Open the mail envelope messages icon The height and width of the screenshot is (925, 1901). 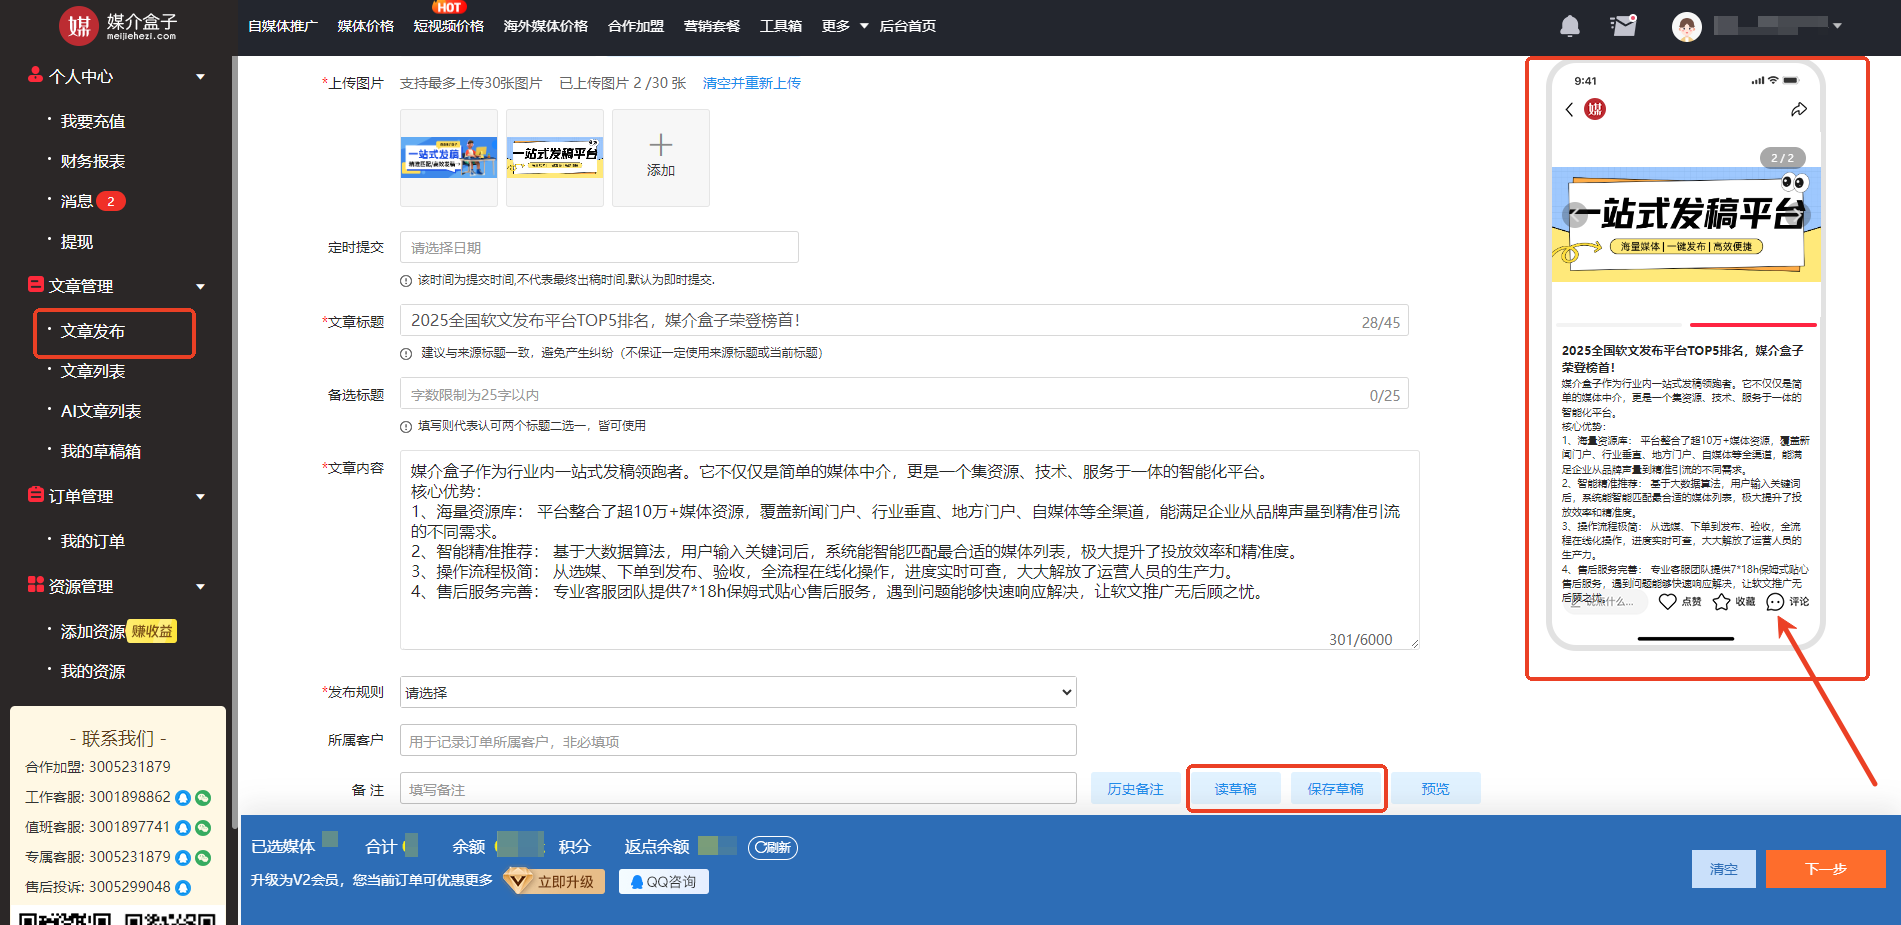[1624, 26]
